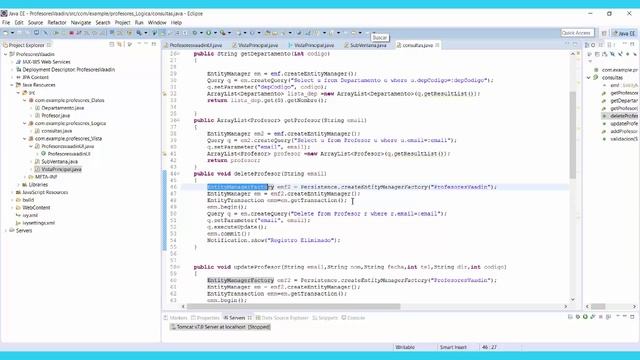The height and width of the screenshot is (360, 640).
Task: Open the Refactor menu
Action: click(x=57, y=22)
